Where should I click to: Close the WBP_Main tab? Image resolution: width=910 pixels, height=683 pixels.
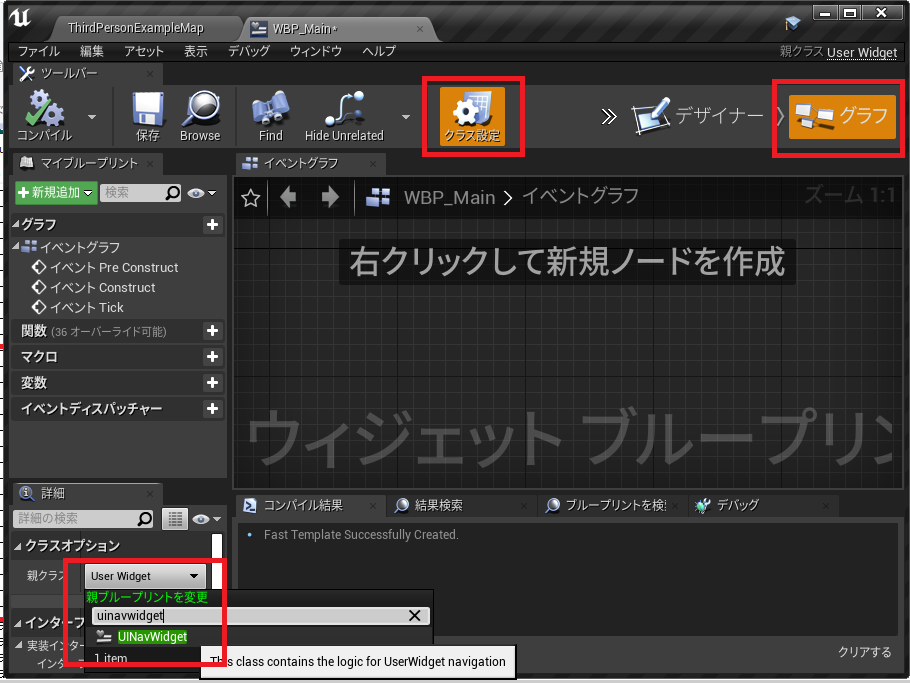click(x=420, y=28)
